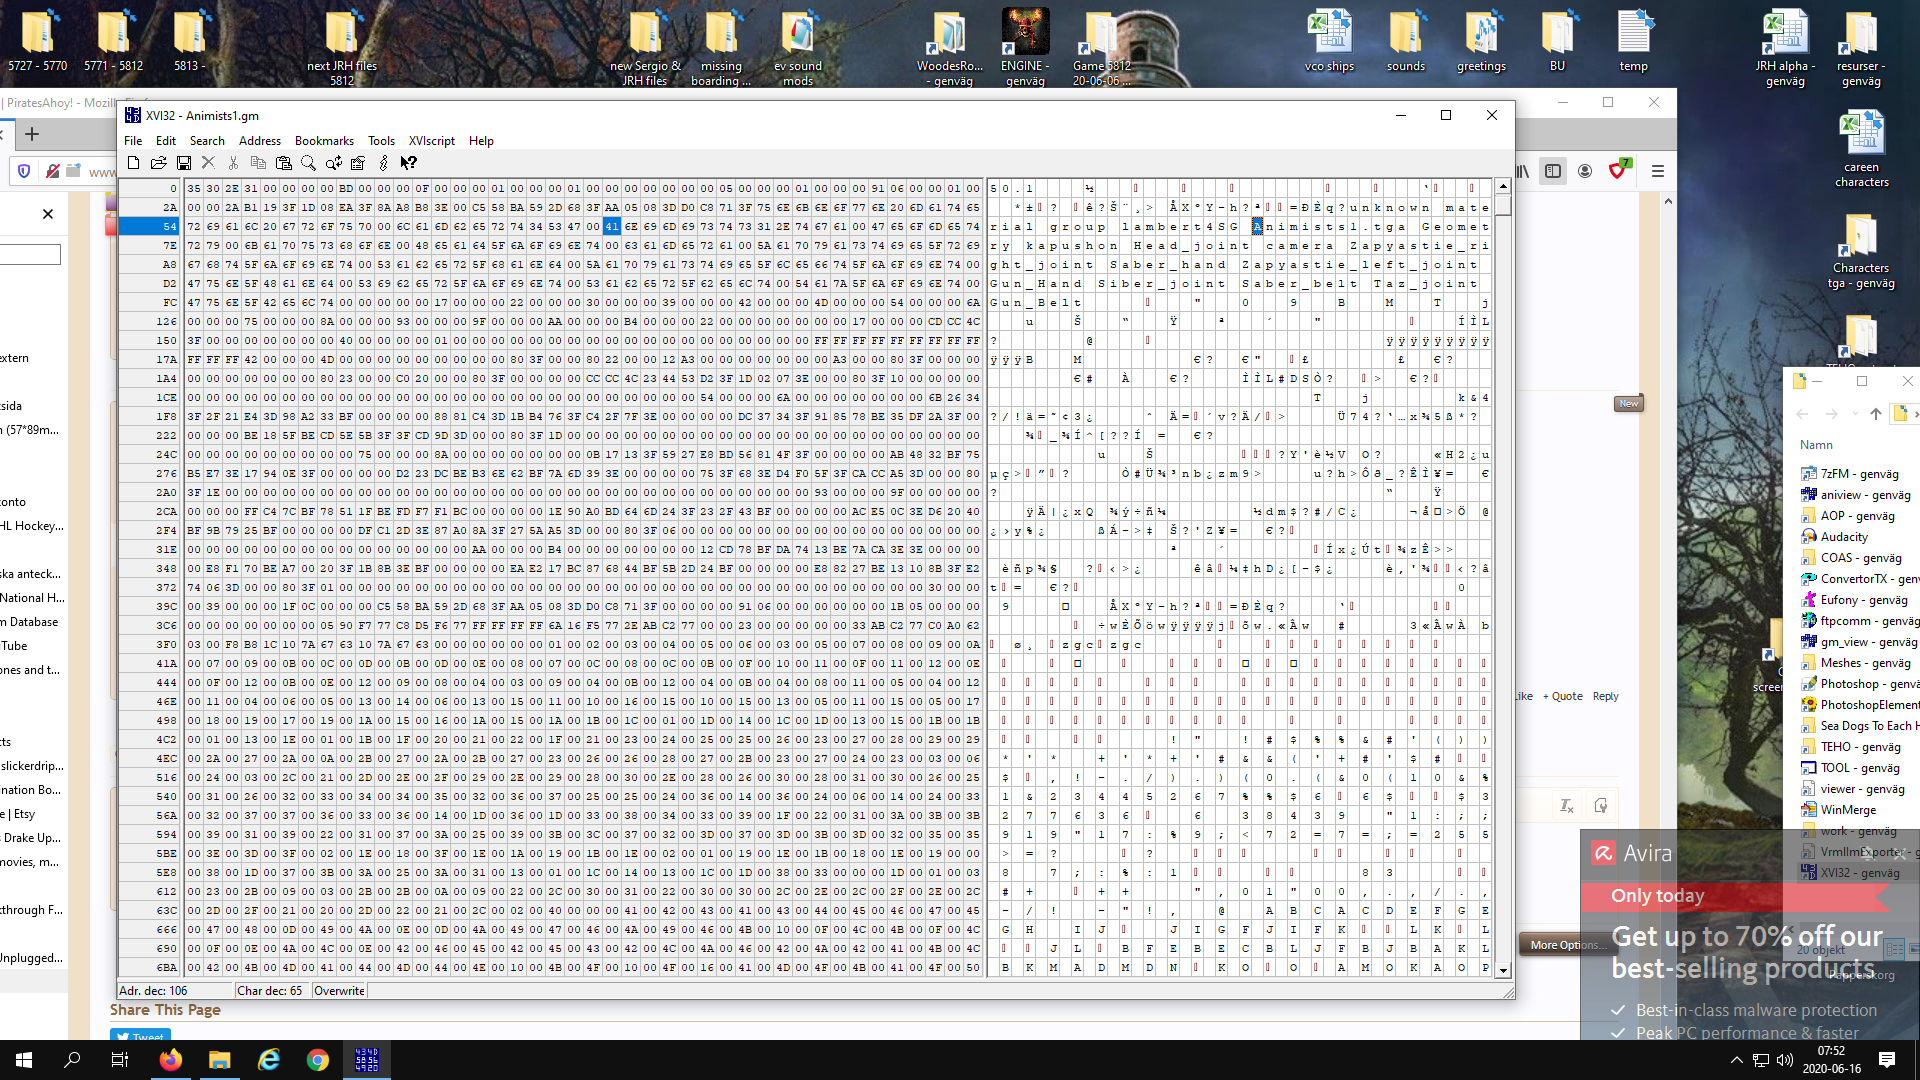Screen dimensions: 1920x1080
Task: Click the Overwrite status bar indicator
Action: pos(339,991)
